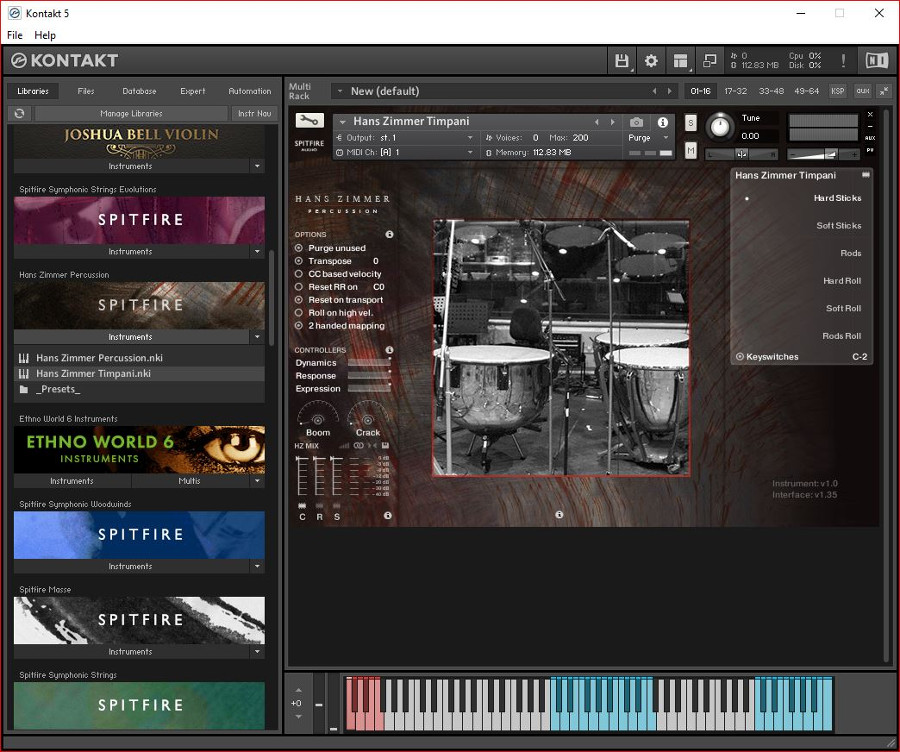Viewport: 900px width, 752px height.
Task: Switch to the Files tab
Action: point(86,91)
